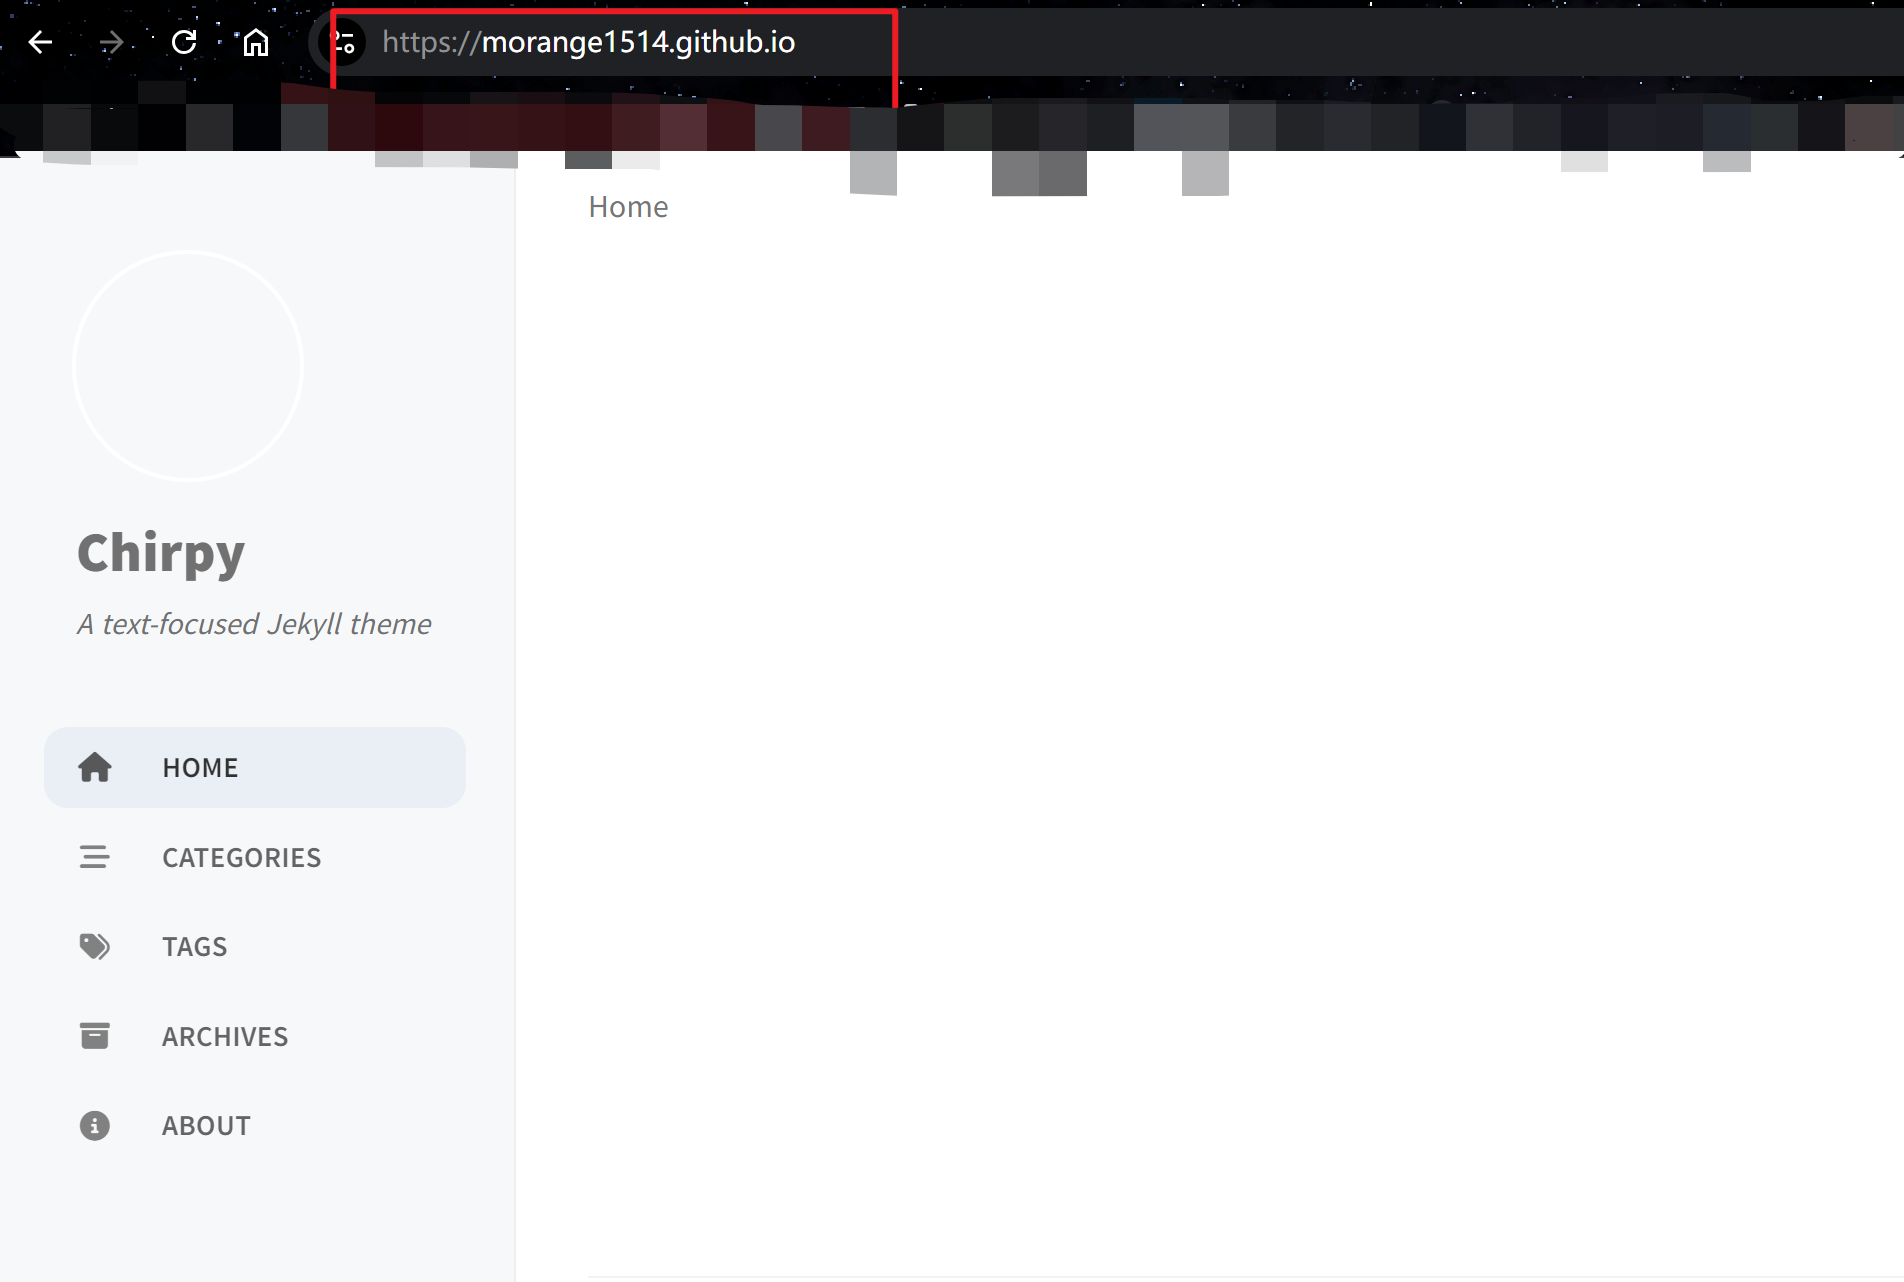Click the Chirpy site title link

point(161,553)
